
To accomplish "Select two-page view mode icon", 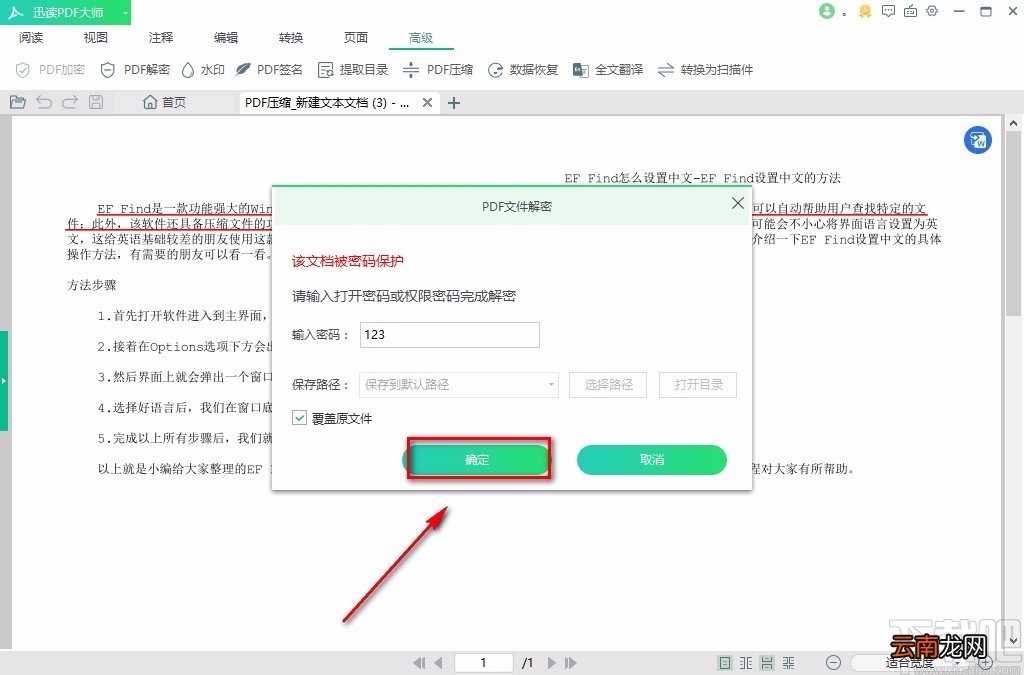I will click(746, 663).
